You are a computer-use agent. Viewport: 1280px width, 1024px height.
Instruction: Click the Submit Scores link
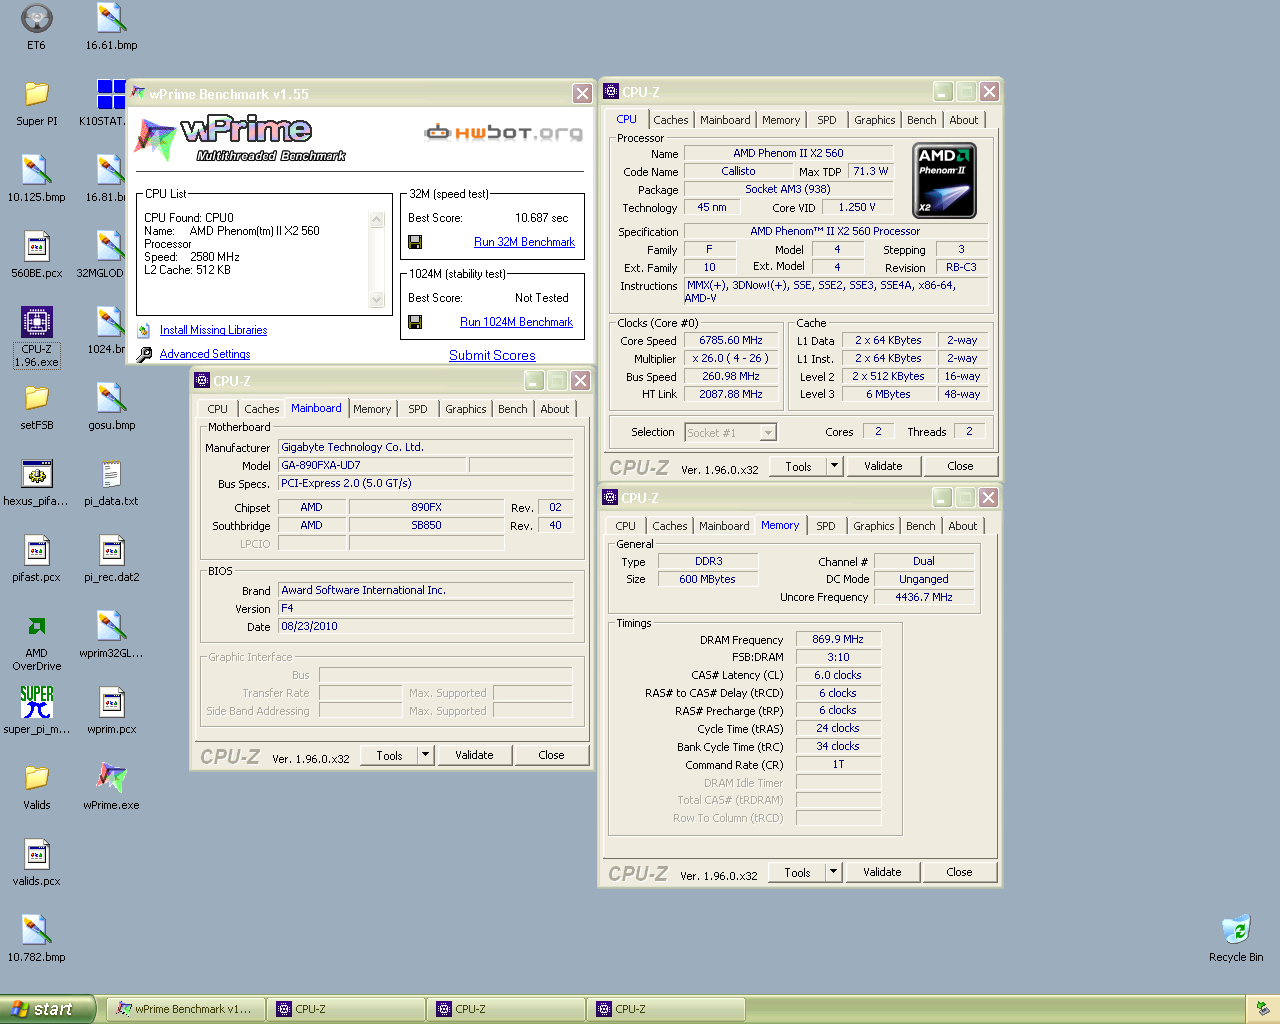tap(492, 355)
